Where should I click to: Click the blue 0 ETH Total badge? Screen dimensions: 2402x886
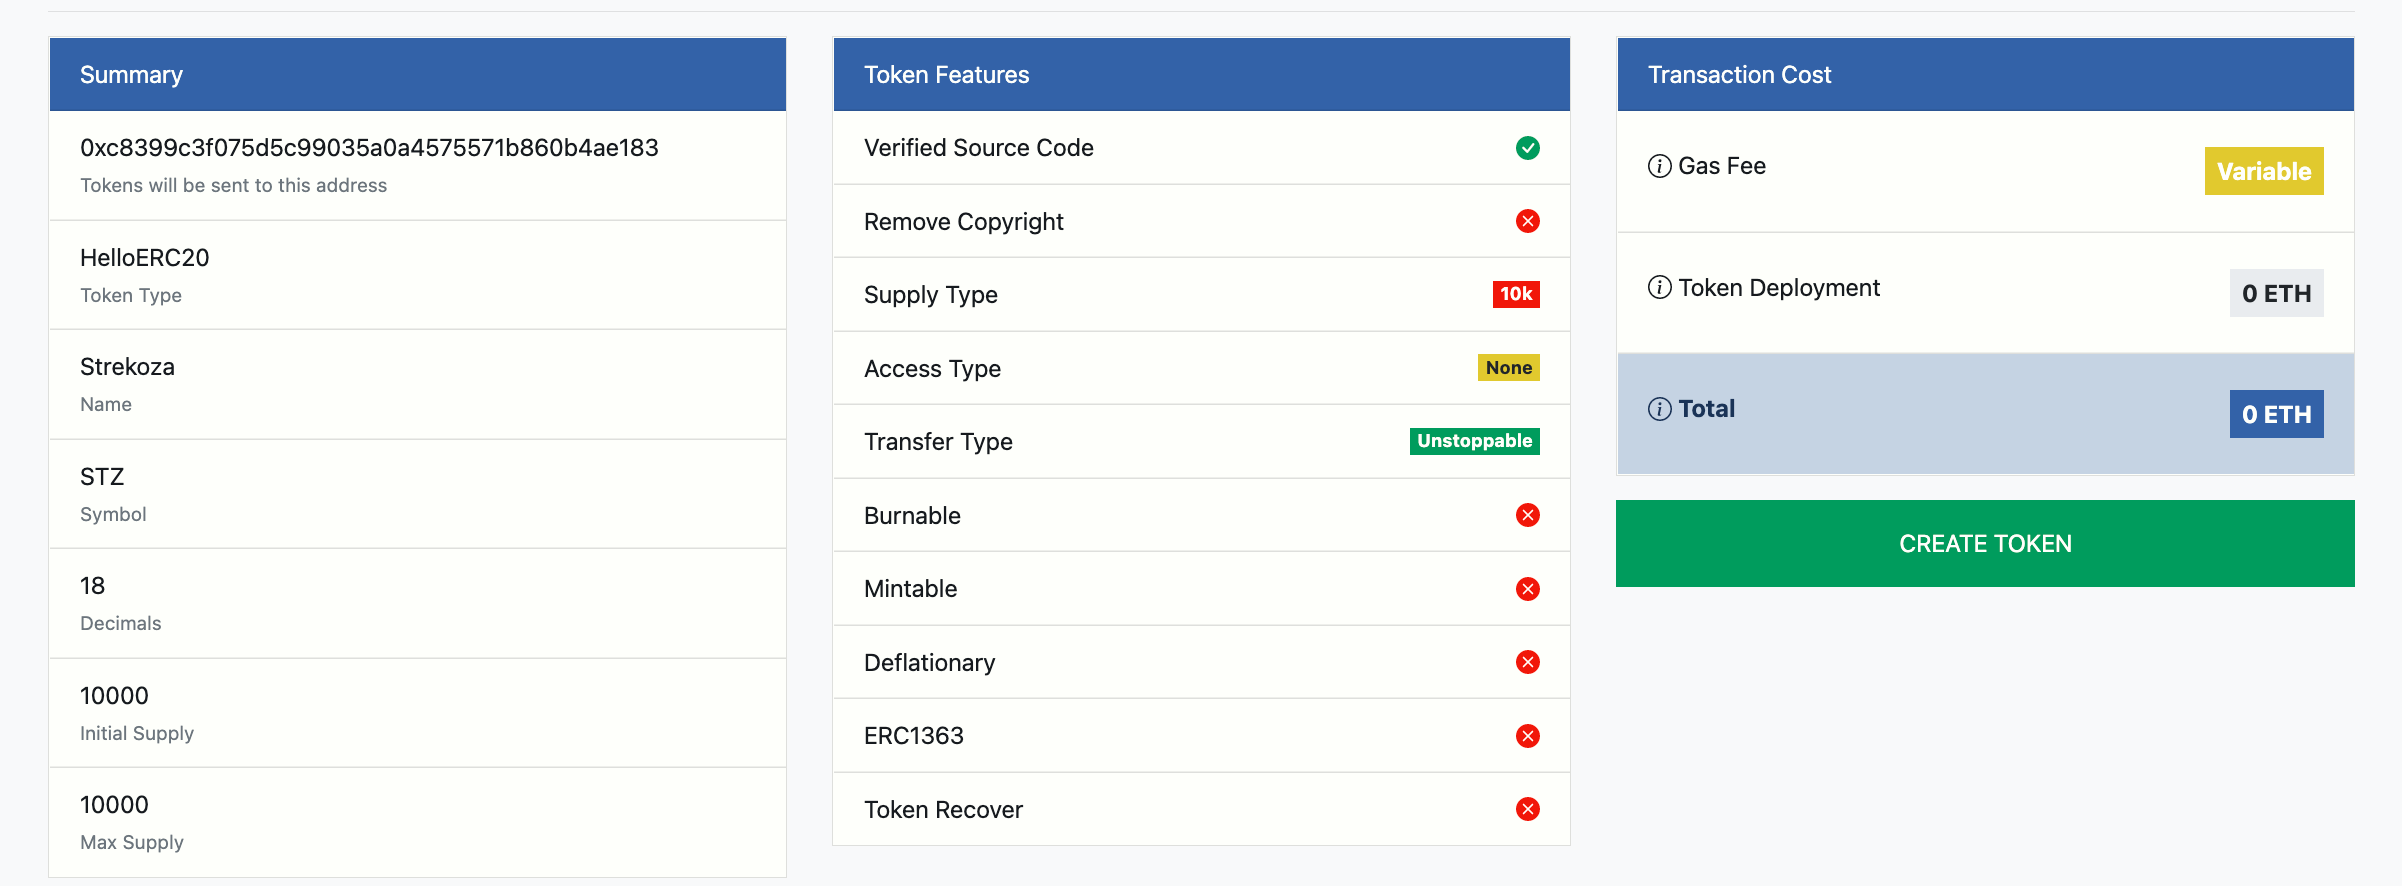point(2276,414)
